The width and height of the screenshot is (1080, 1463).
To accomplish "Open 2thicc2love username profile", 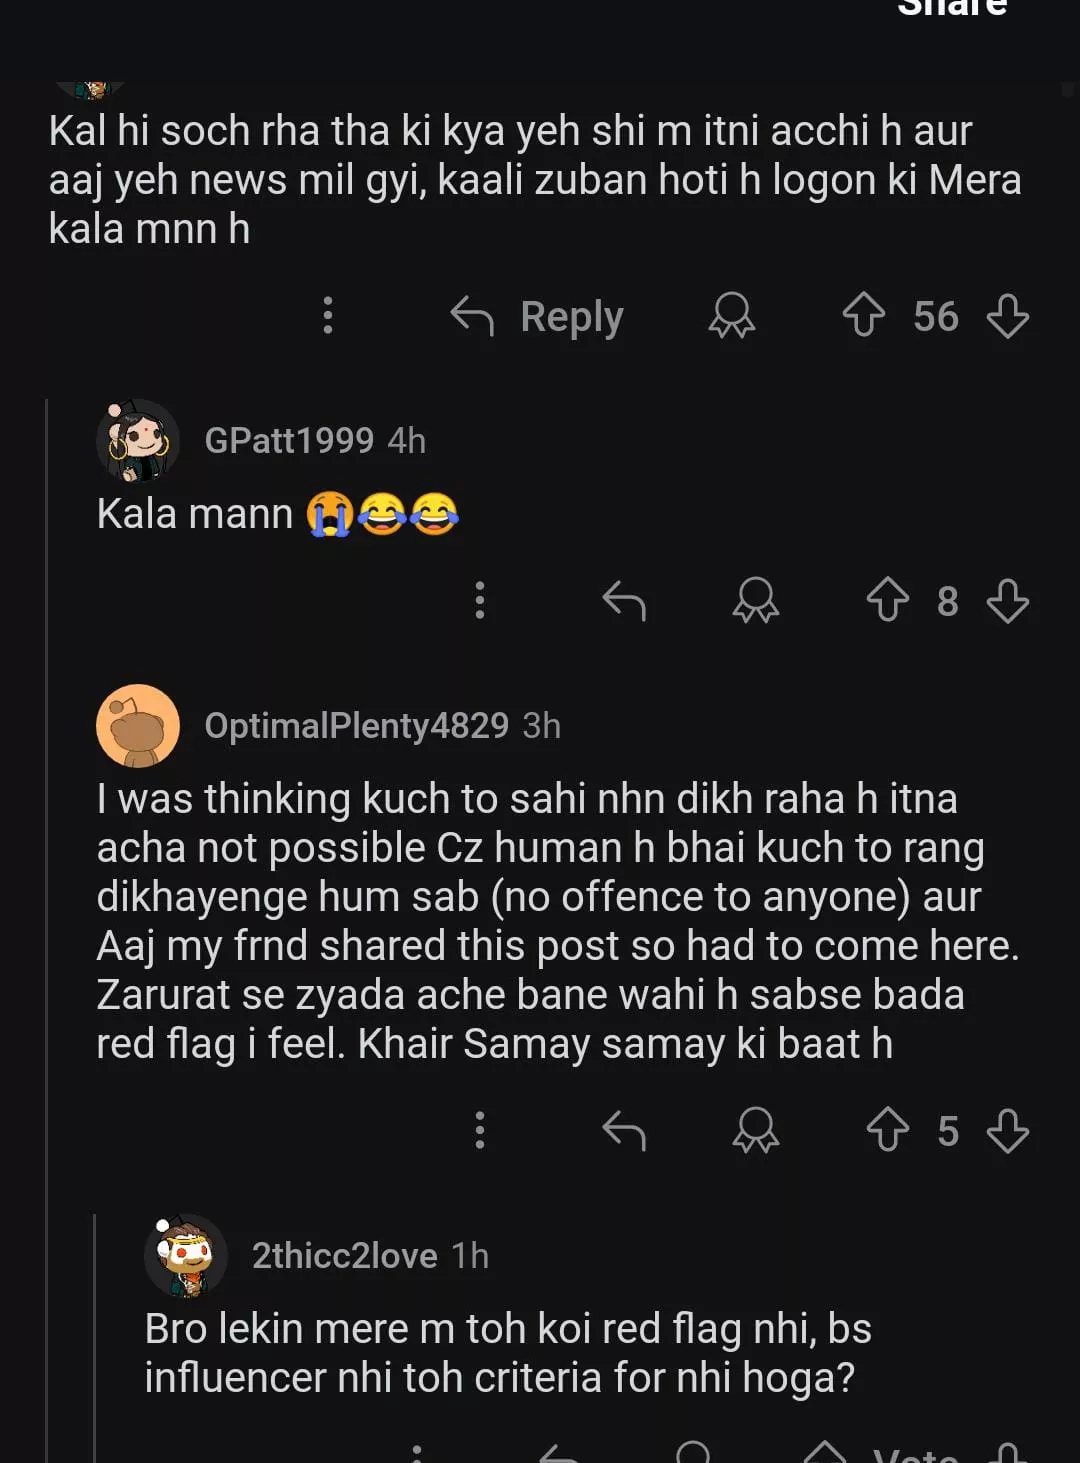I will 344,1256.
